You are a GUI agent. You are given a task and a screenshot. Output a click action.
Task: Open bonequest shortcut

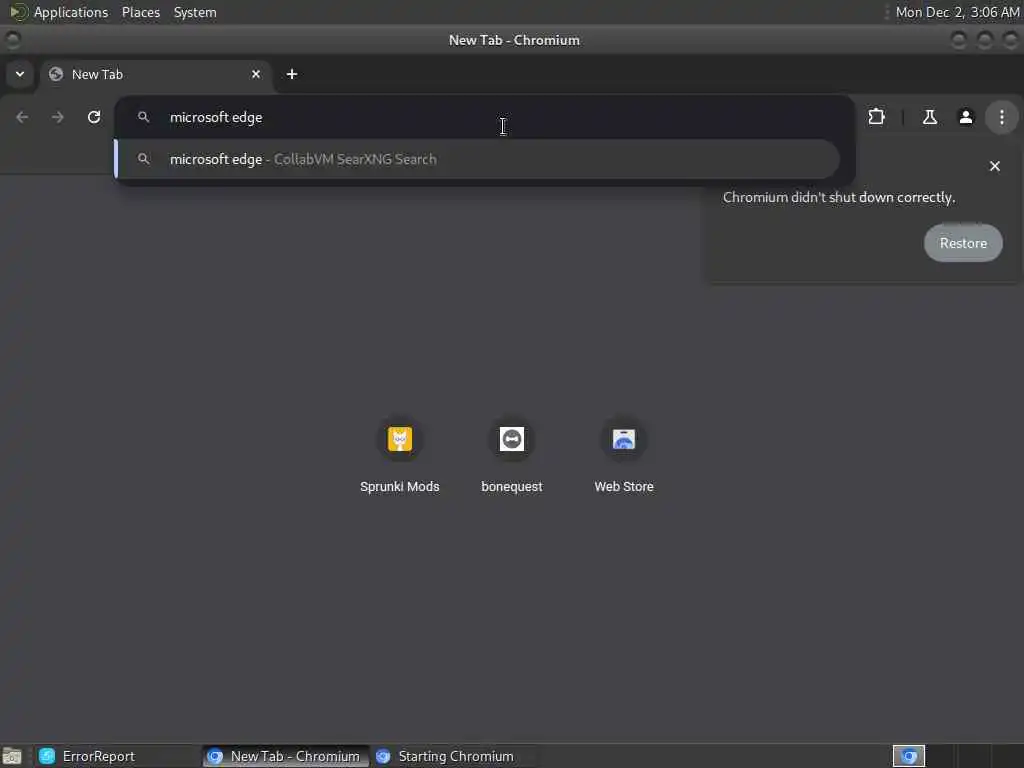click(511, 456)
